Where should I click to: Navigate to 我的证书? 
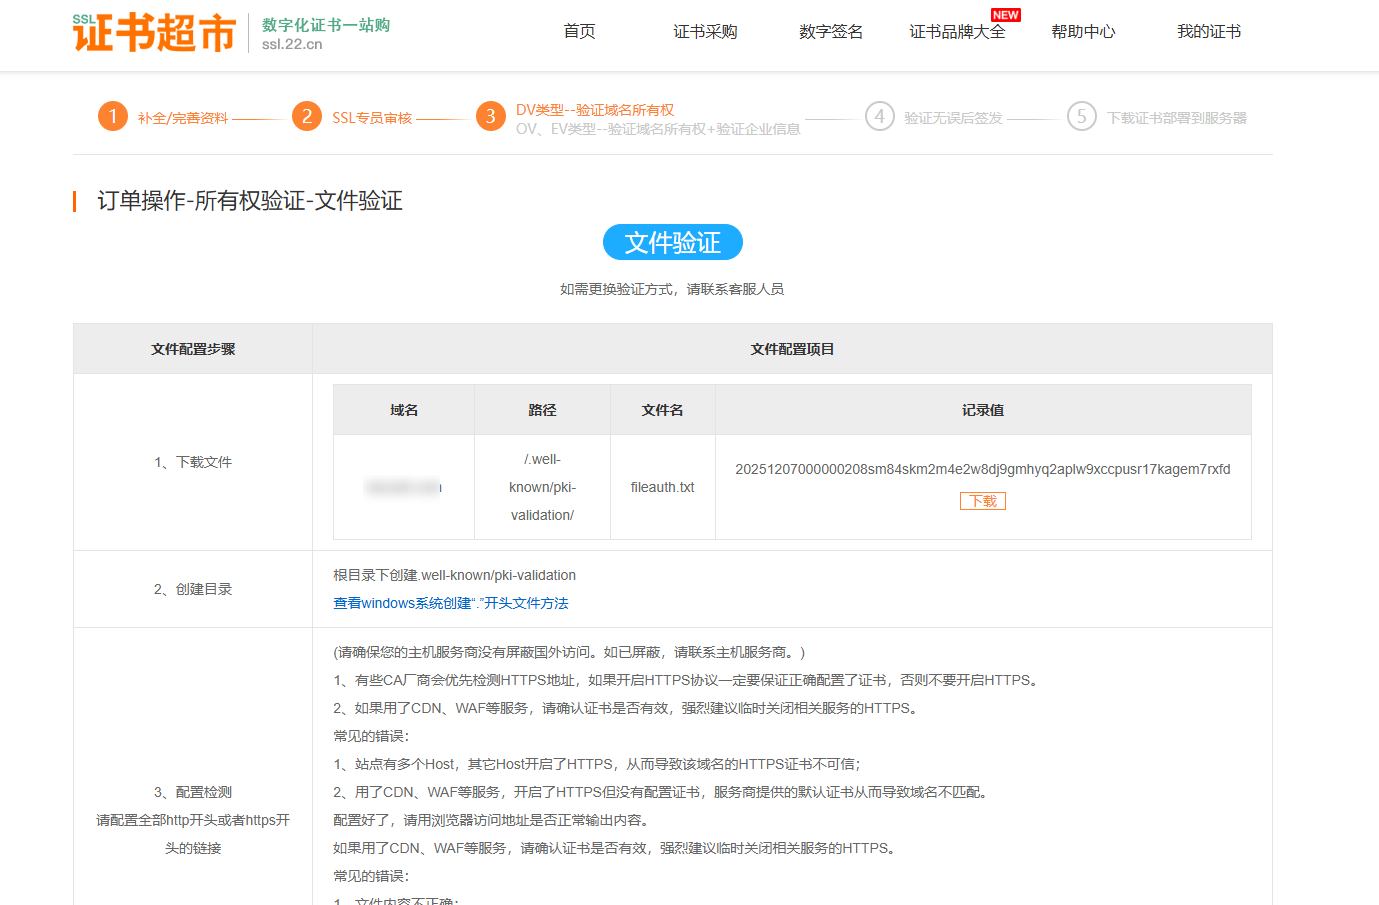pyautogui.click(x=1209, y=32)
